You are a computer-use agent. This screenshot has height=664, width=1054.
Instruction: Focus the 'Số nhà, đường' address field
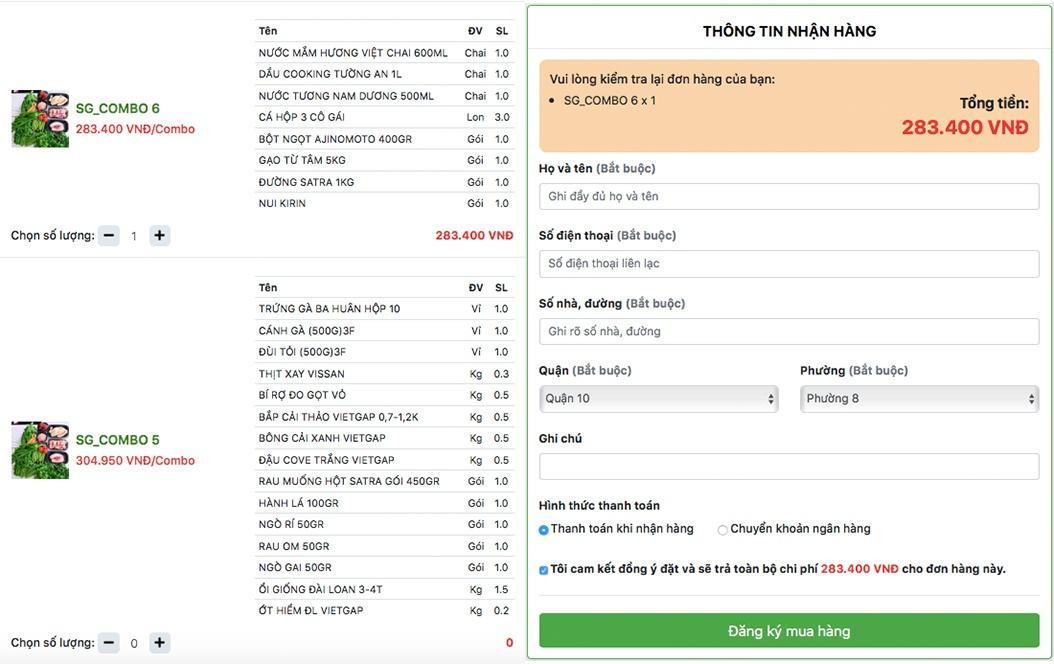(x=788, y=331)
